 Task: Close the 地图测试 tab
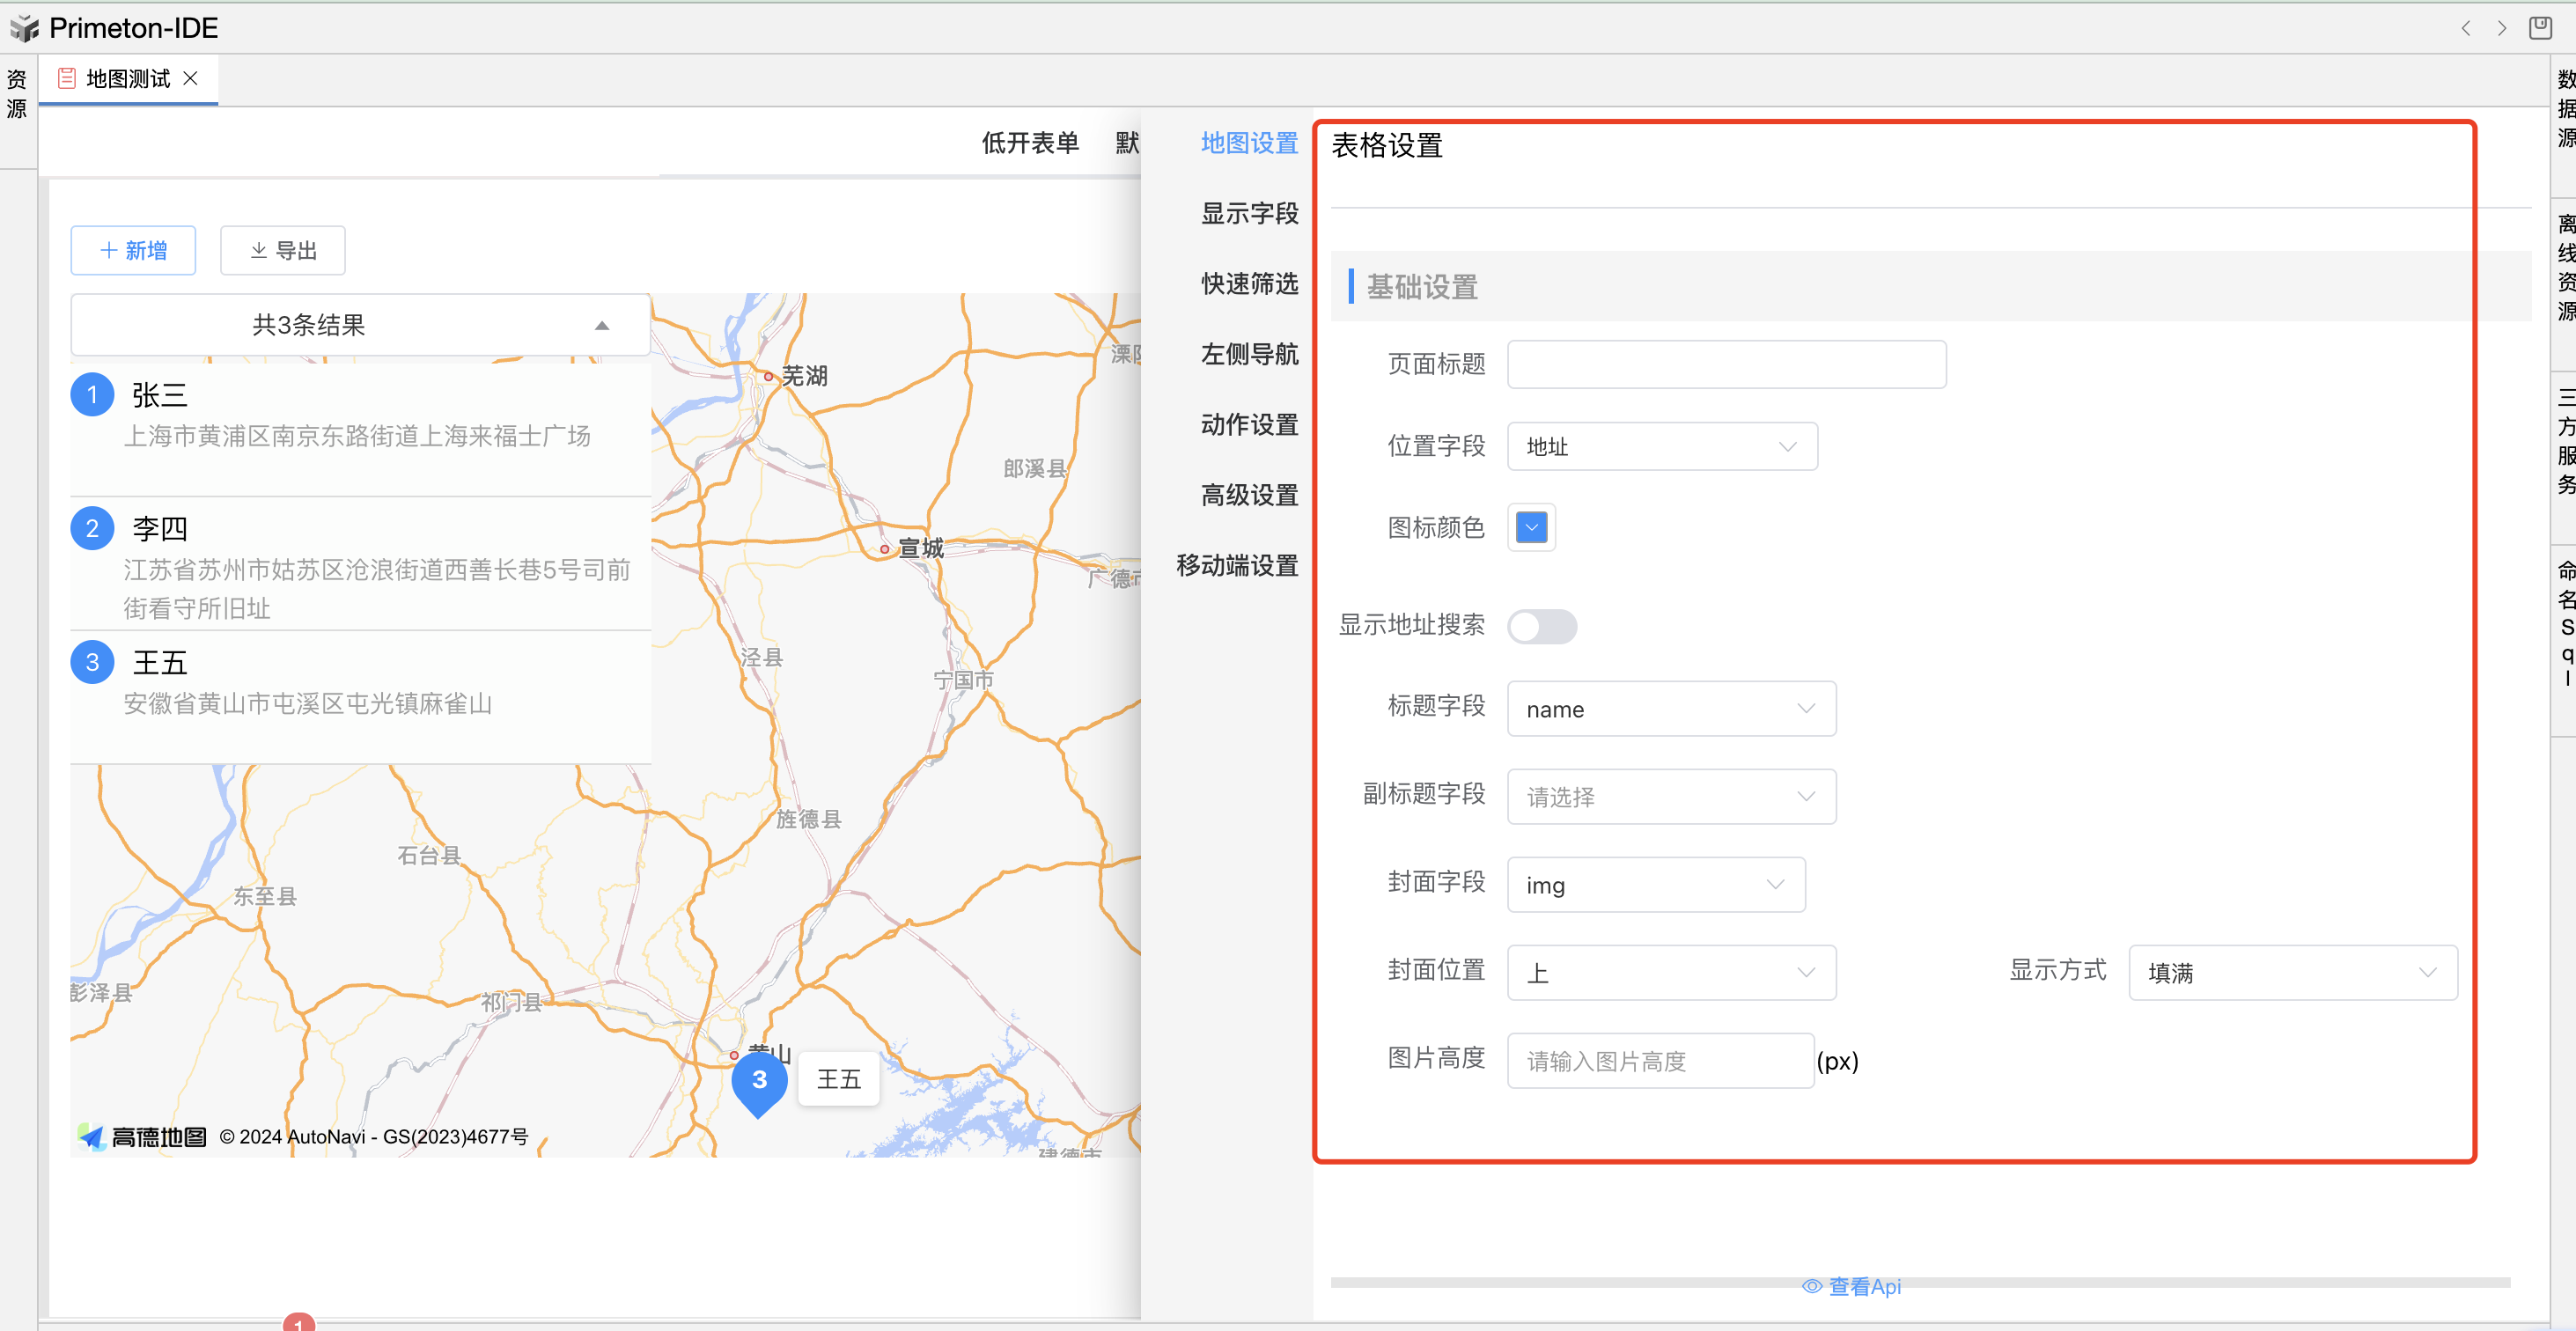pos(191,78)
